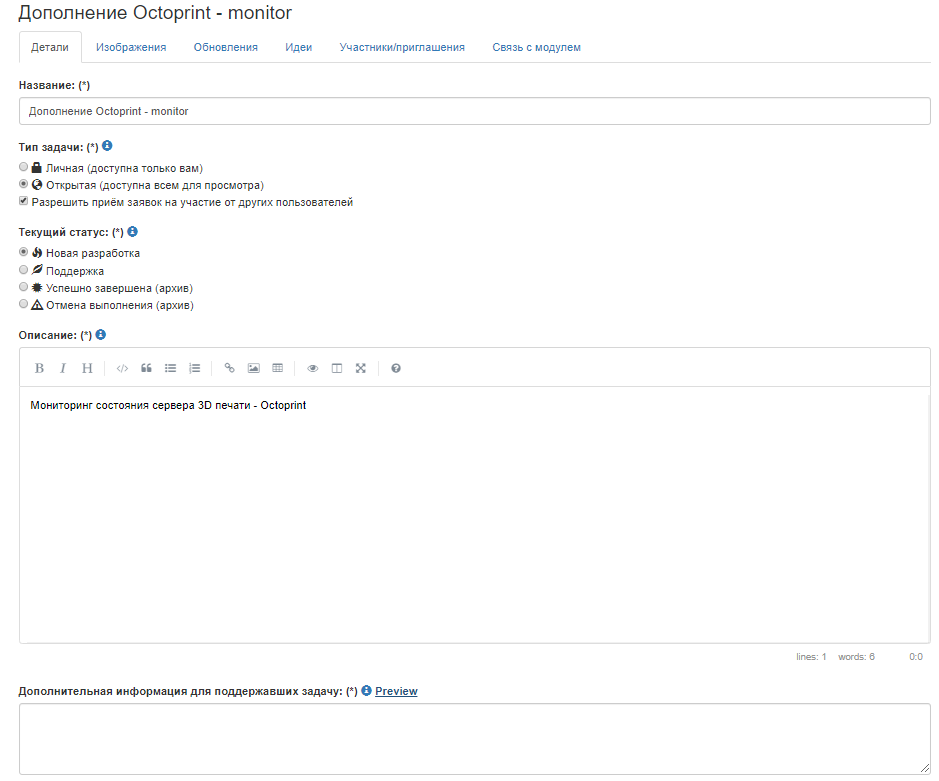Select Поддержка status radio
The height and width of the screenshot is (781, 939).
23,270
